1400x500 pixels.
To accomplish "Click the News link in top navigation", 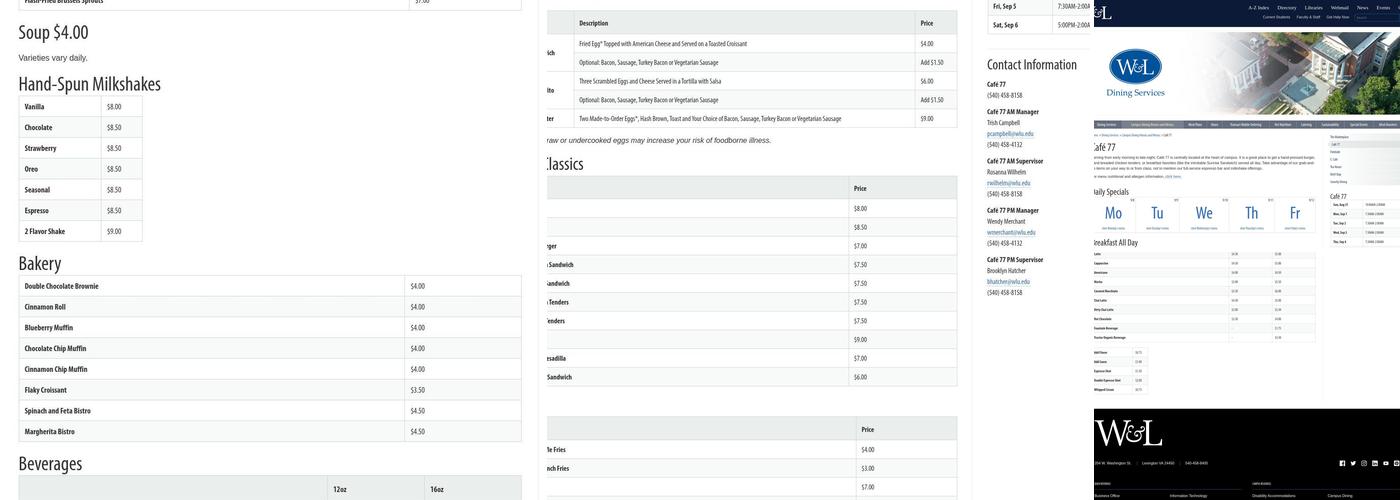I will click(x=1362, y=7).
